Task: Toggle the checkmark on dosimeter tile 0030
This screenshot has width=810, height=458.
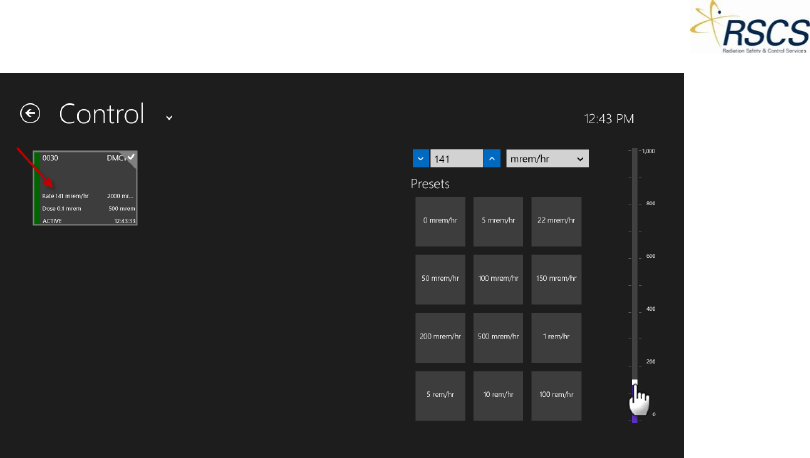Action: (131, 157)
